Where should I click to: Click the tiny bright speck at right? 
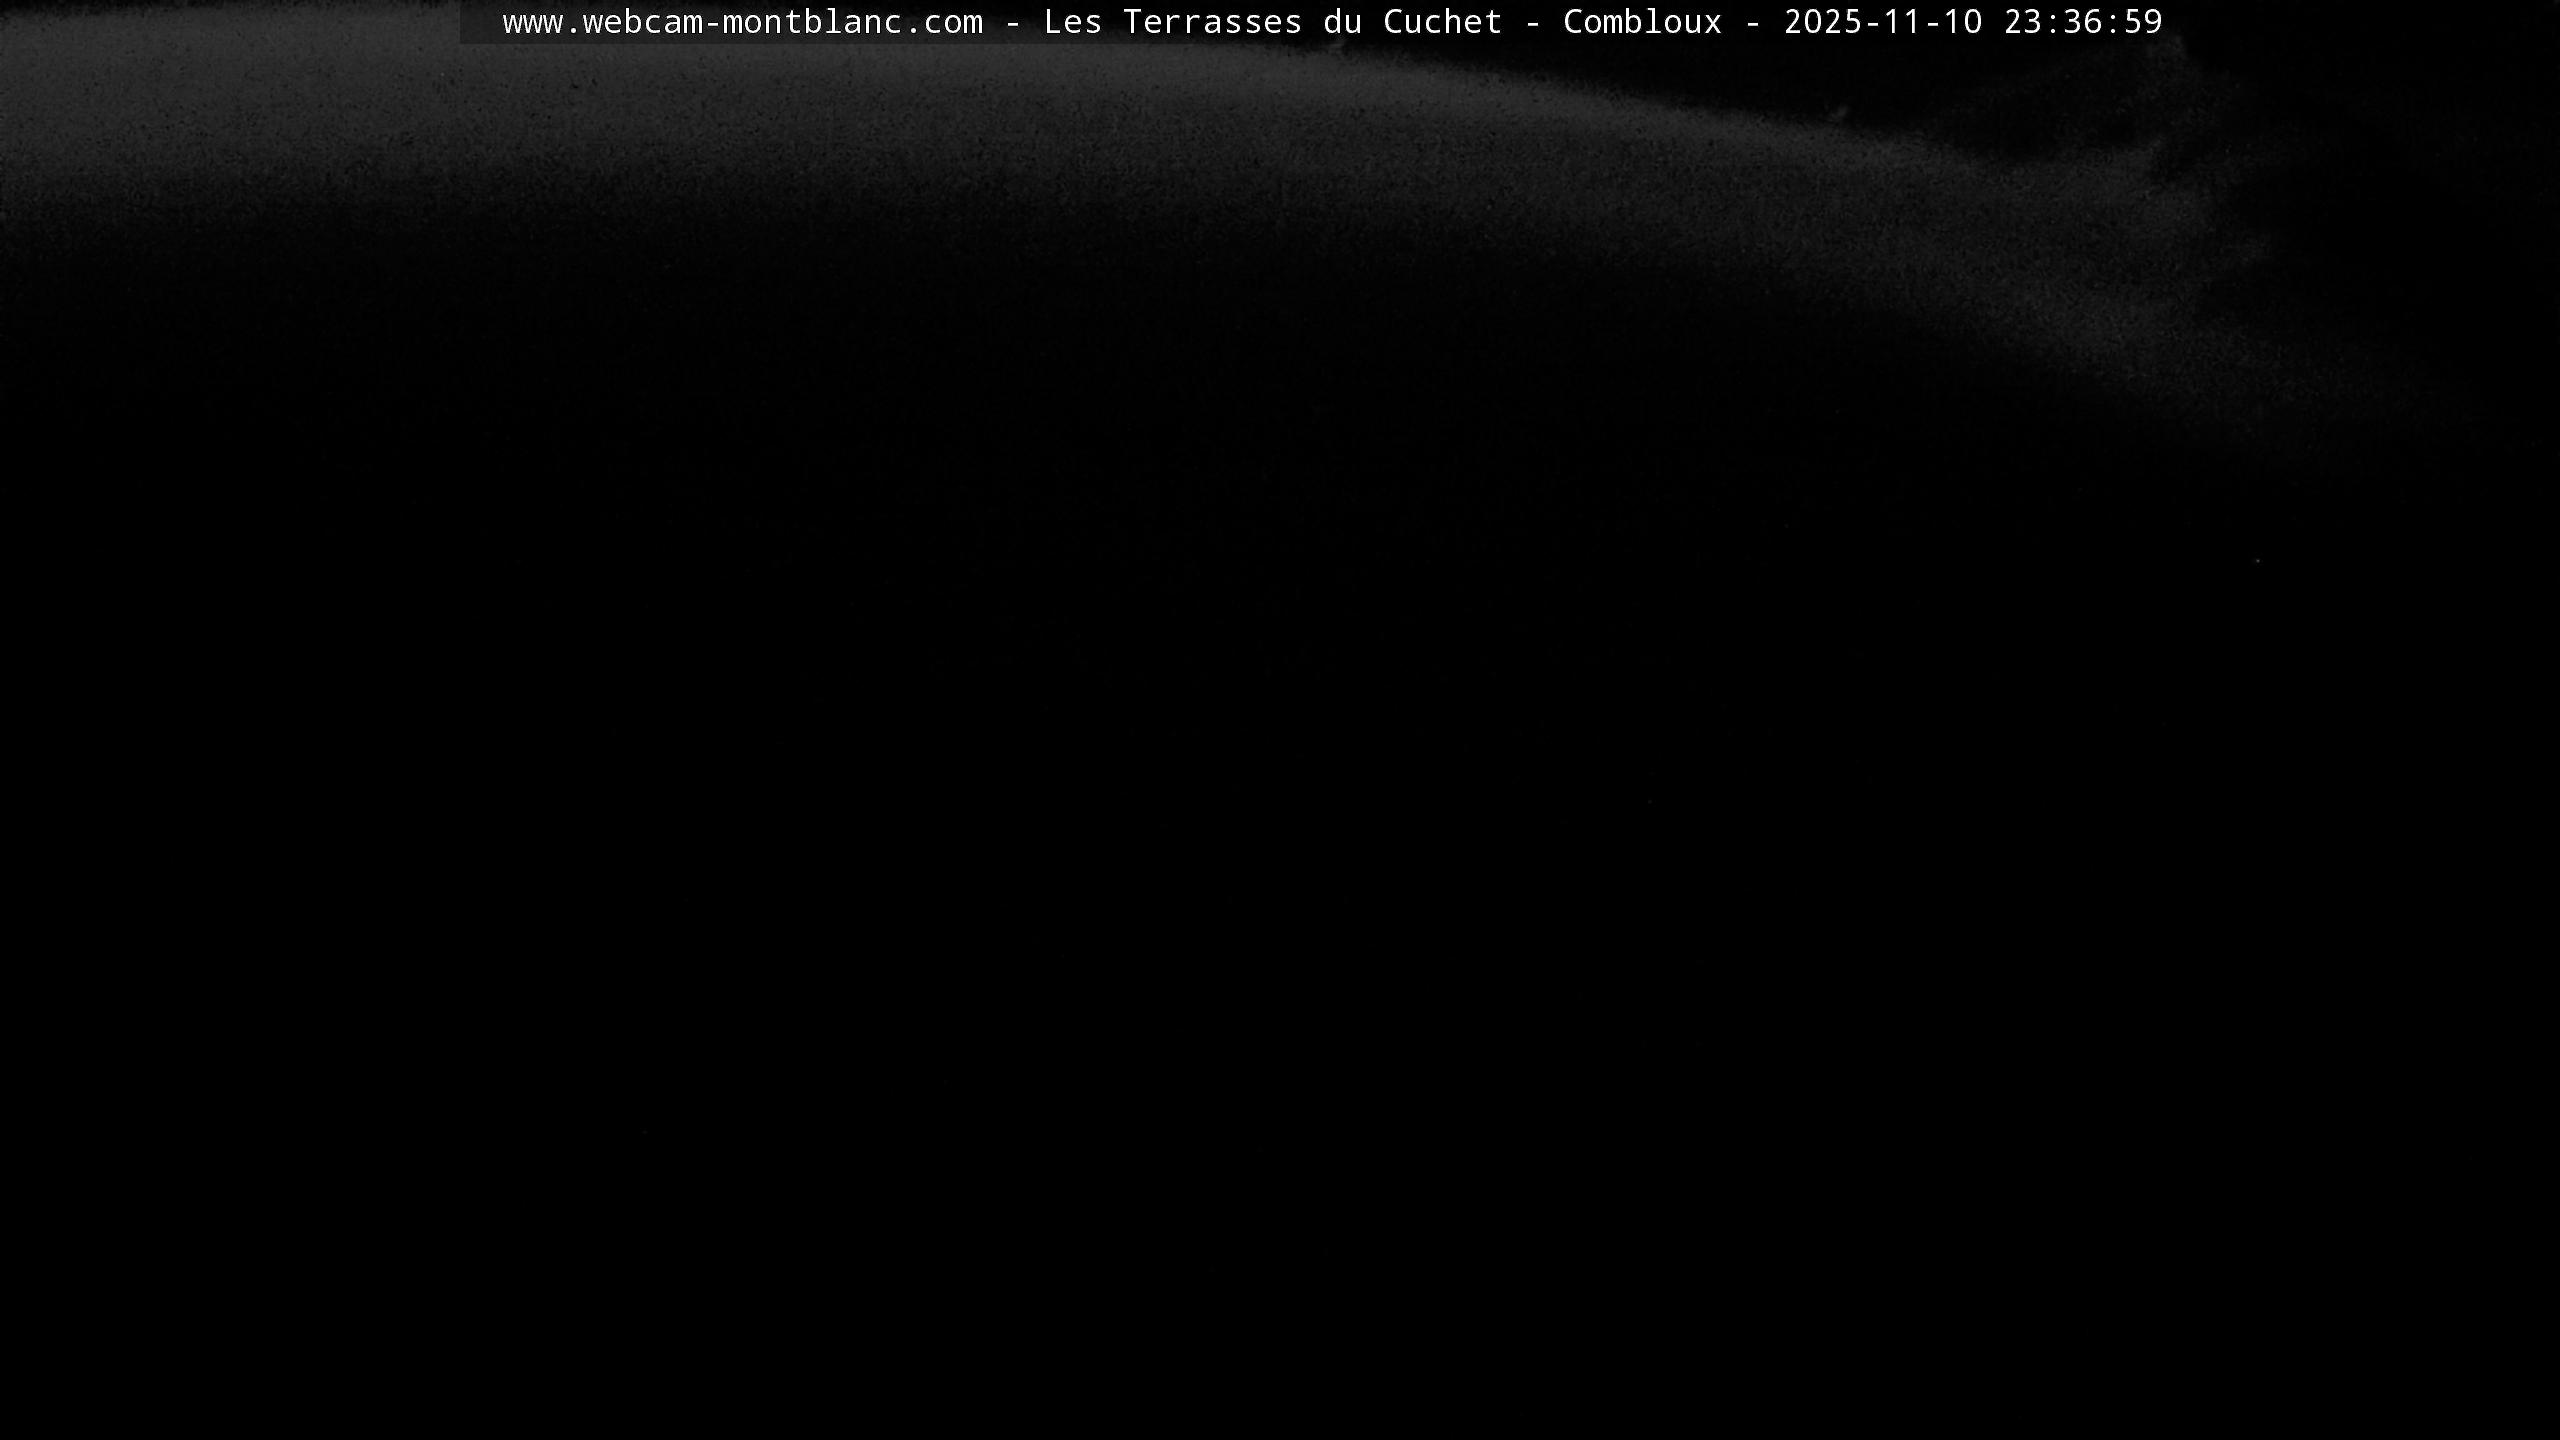(x=2257, y=561)
